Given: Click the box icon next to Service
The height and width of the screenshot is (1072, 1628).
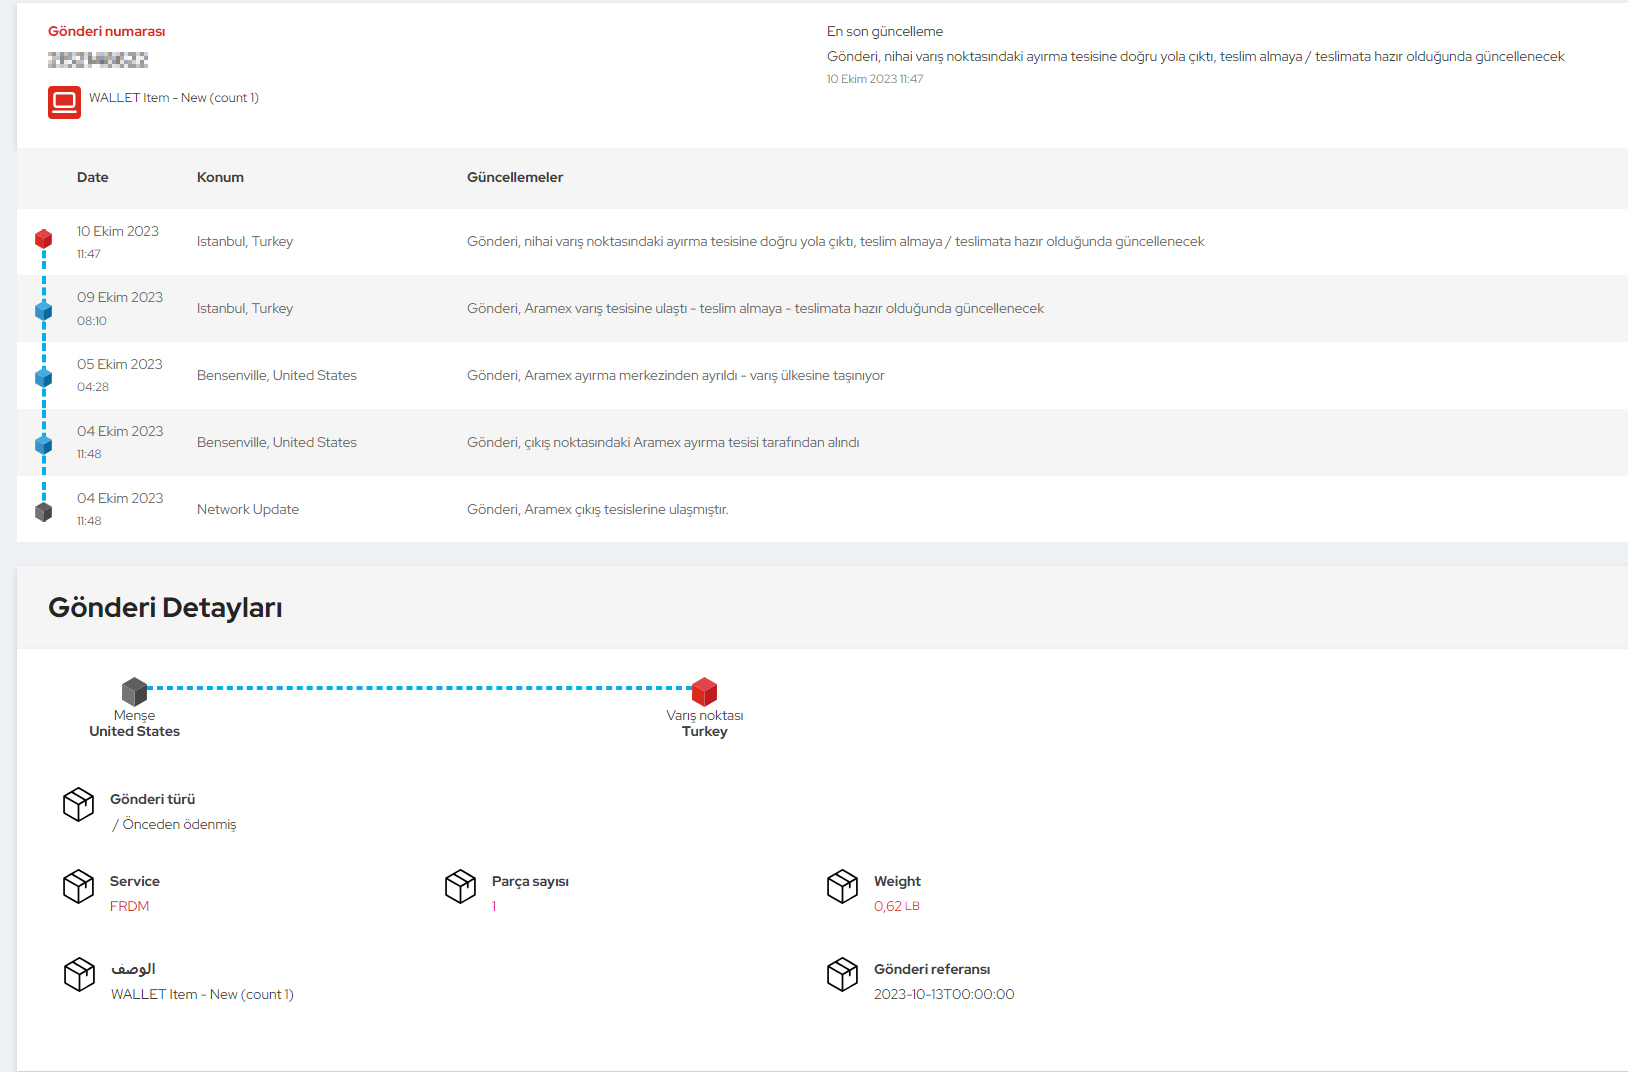Looking at the screenshot, I should pyautogui.click(x=78, y=886).
